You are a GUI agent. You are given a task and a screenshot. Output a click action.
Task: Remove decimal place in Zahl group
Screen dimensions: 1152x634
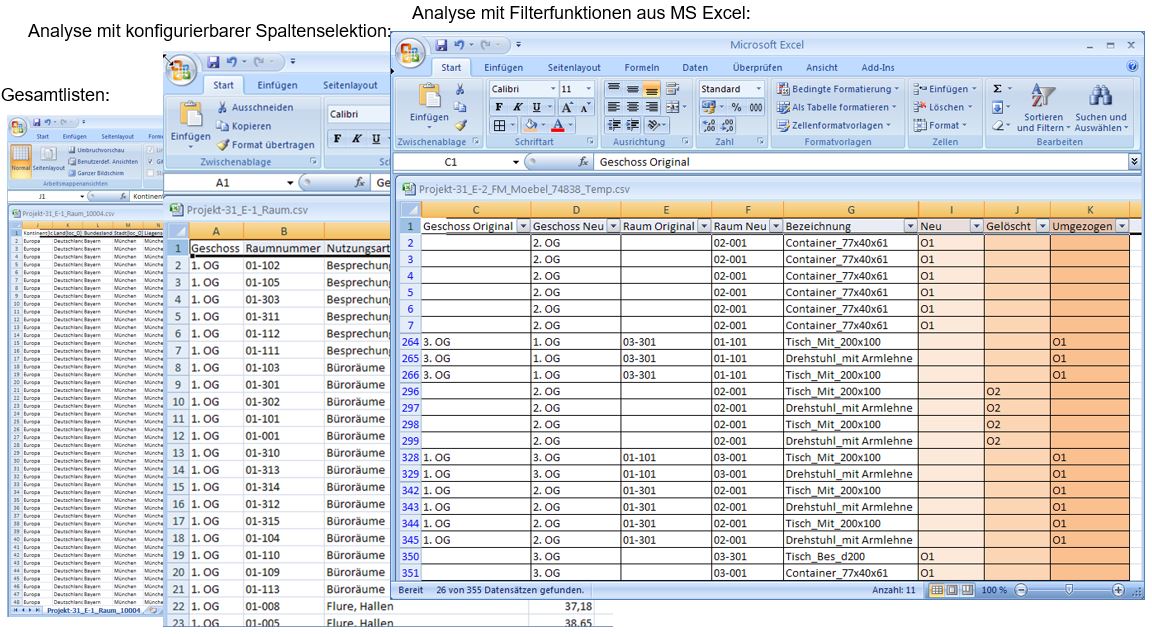(x=727, y=126)
